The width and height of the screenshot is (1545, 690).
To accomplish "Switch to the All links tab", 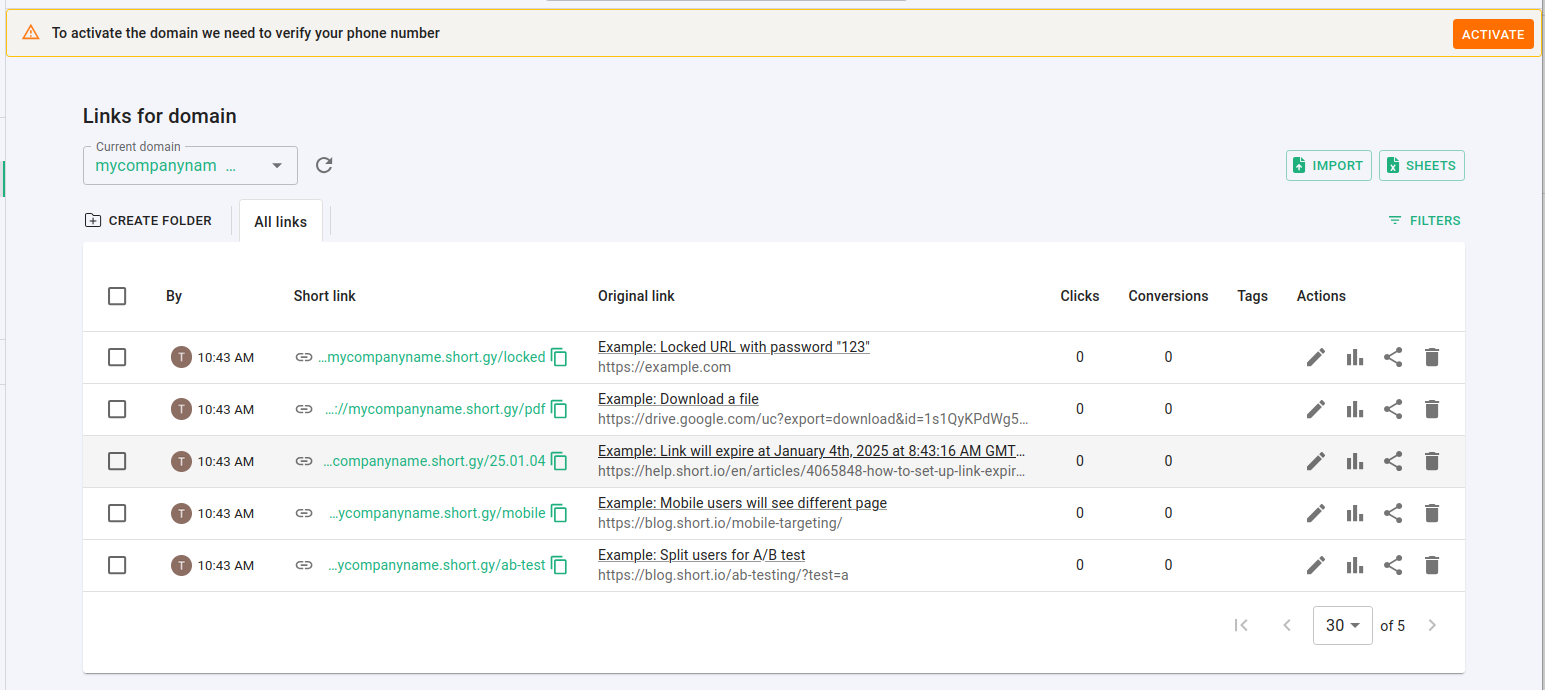I will 280,222.
